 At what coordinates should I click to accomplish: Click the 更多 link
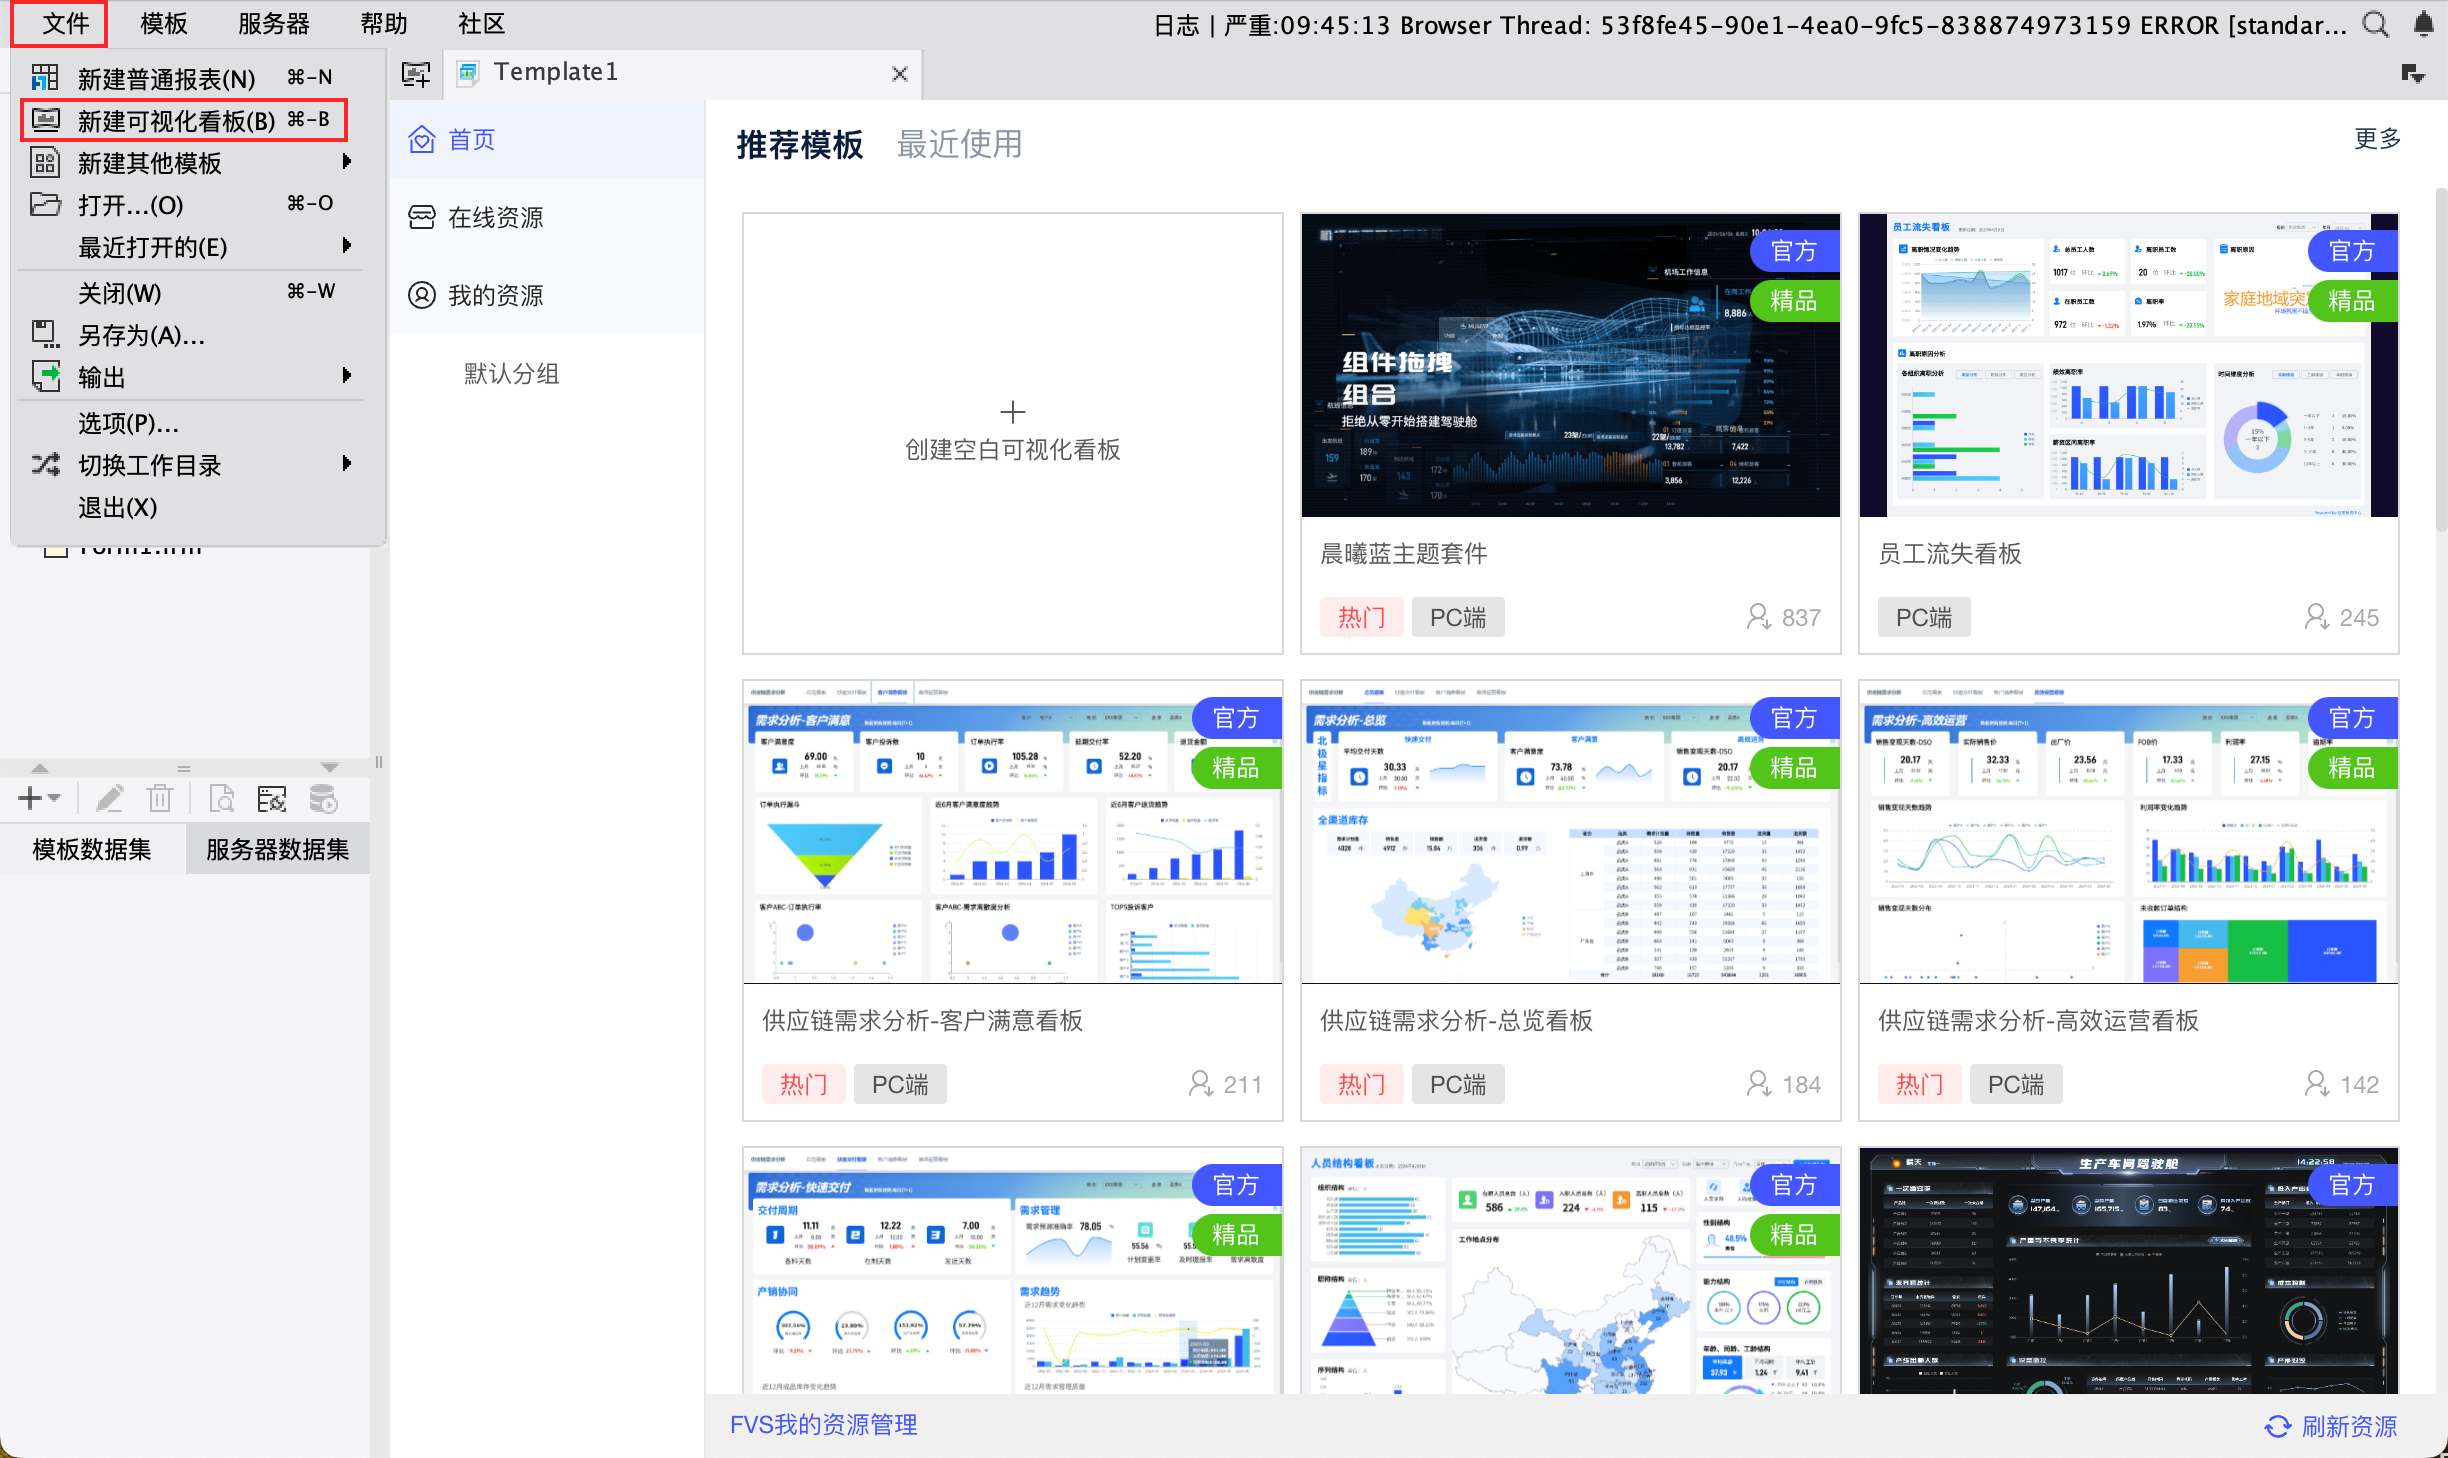pos(2376,139)
